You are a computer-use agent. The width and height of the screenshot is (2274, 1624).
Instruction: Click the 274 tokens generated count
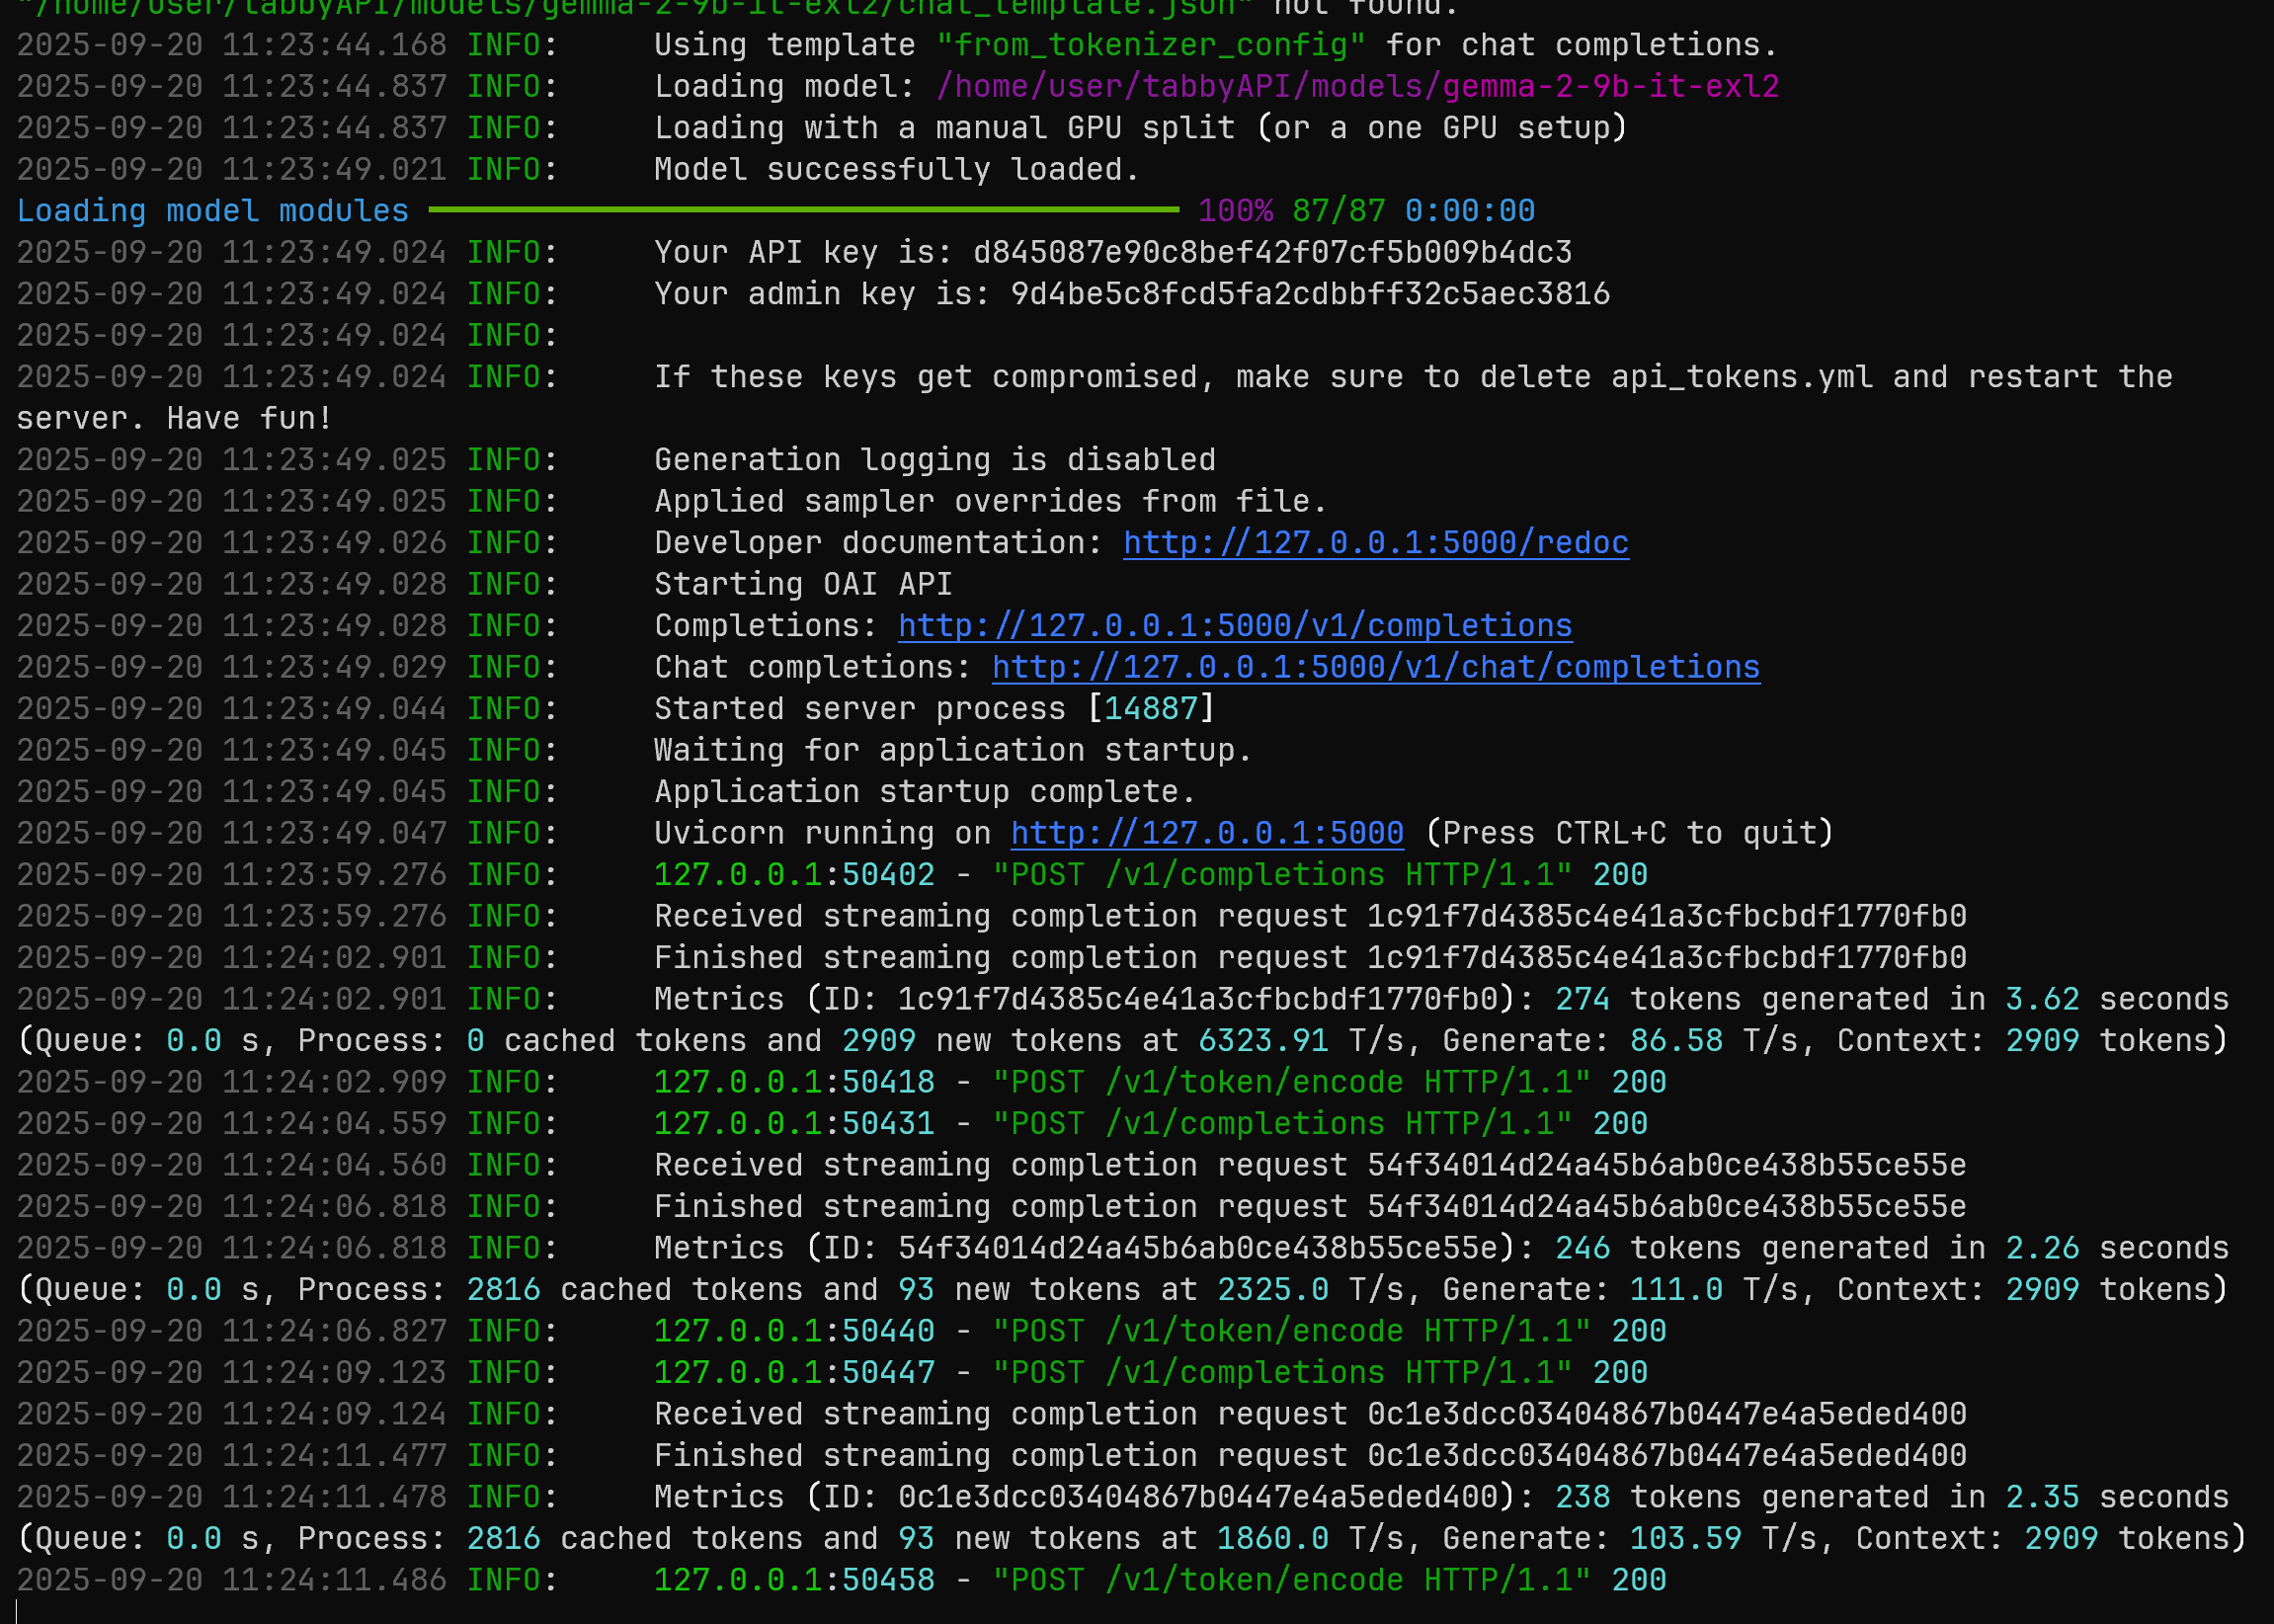[1581, 1000]
